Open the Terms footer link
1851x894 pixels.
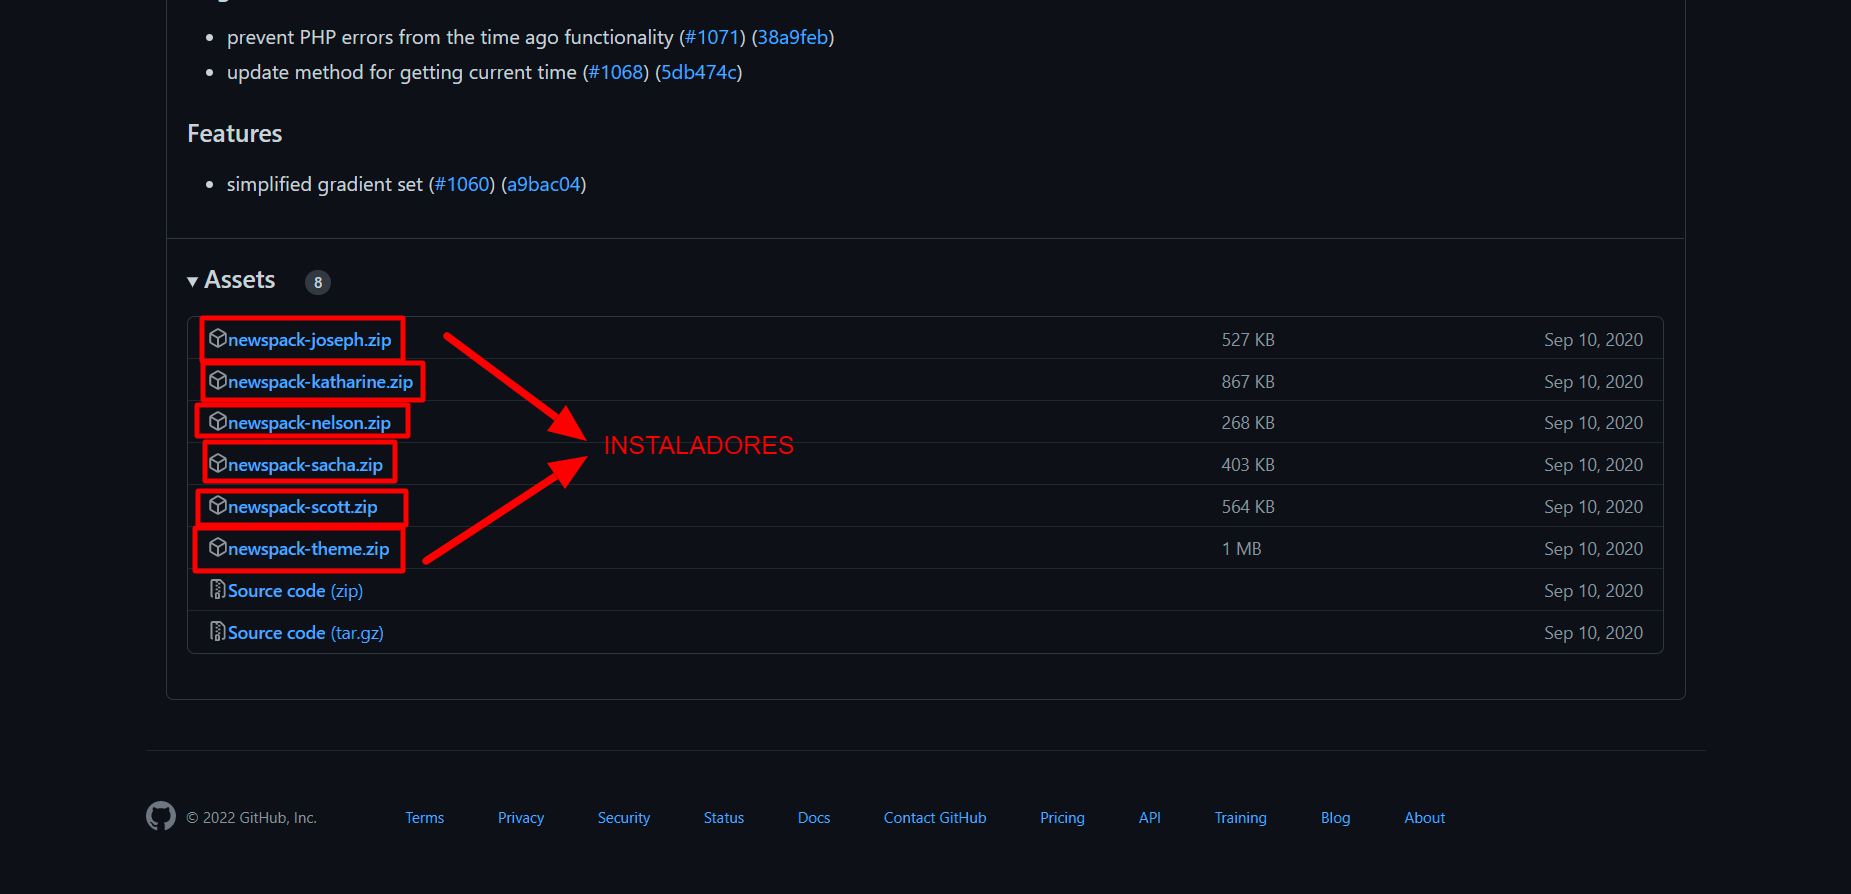click(425, 818)
